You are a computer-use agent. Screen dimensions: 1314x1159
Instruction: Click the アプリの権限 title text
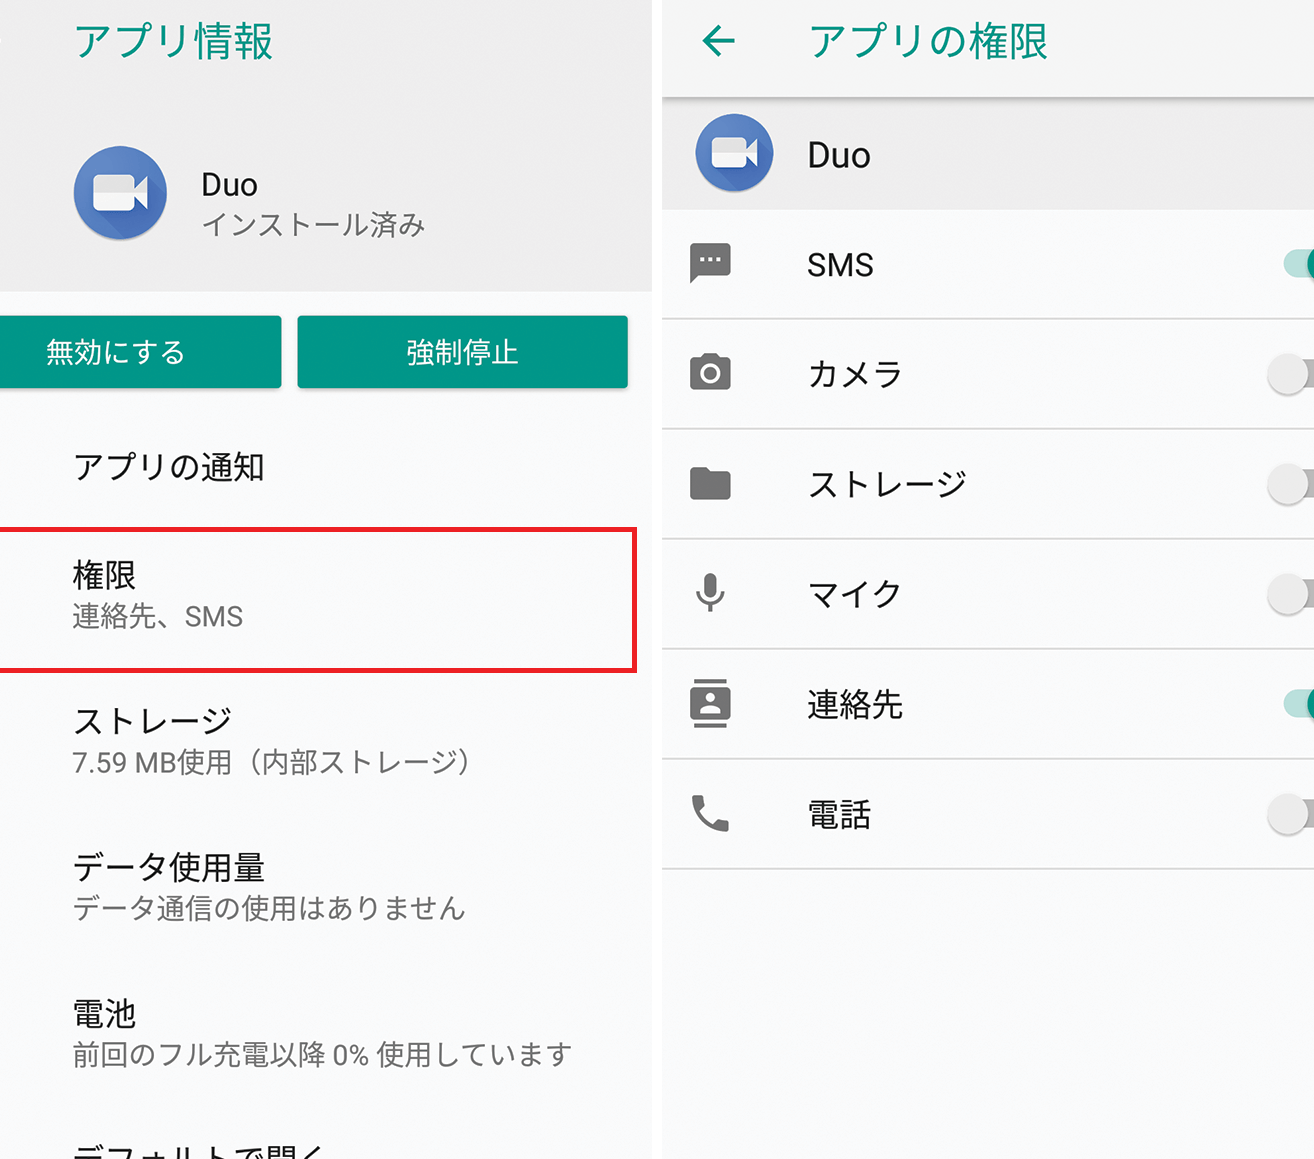coord(928,42)
